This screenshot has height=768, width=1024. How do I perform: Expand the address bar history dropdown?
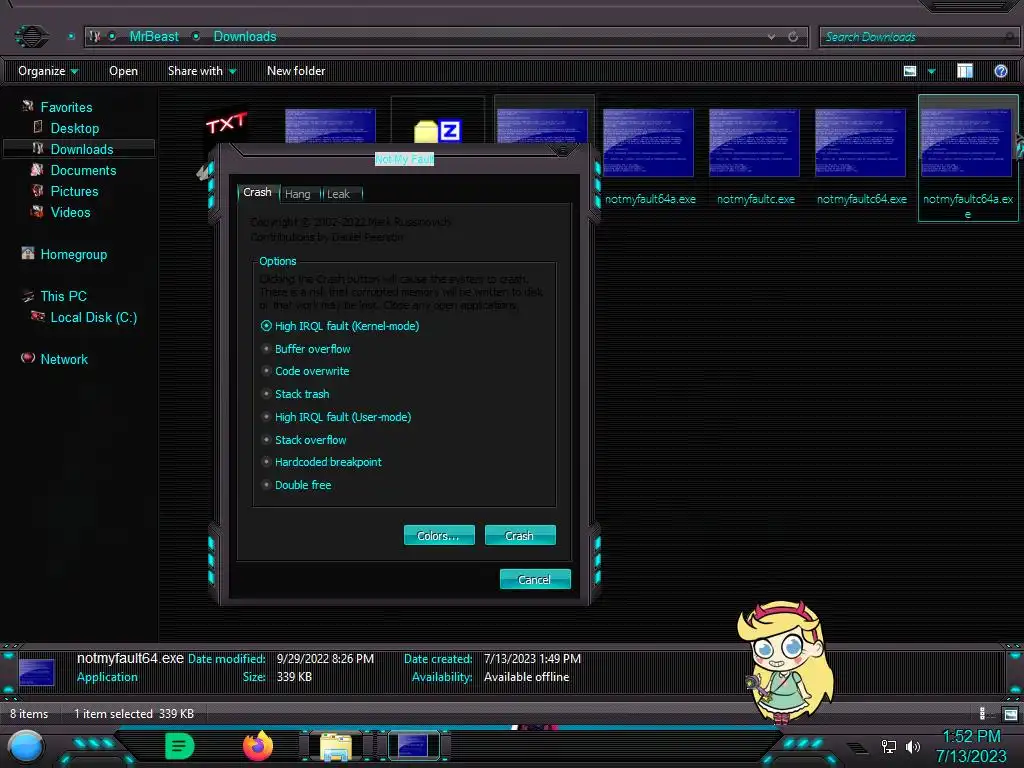[x=771, y=37]
